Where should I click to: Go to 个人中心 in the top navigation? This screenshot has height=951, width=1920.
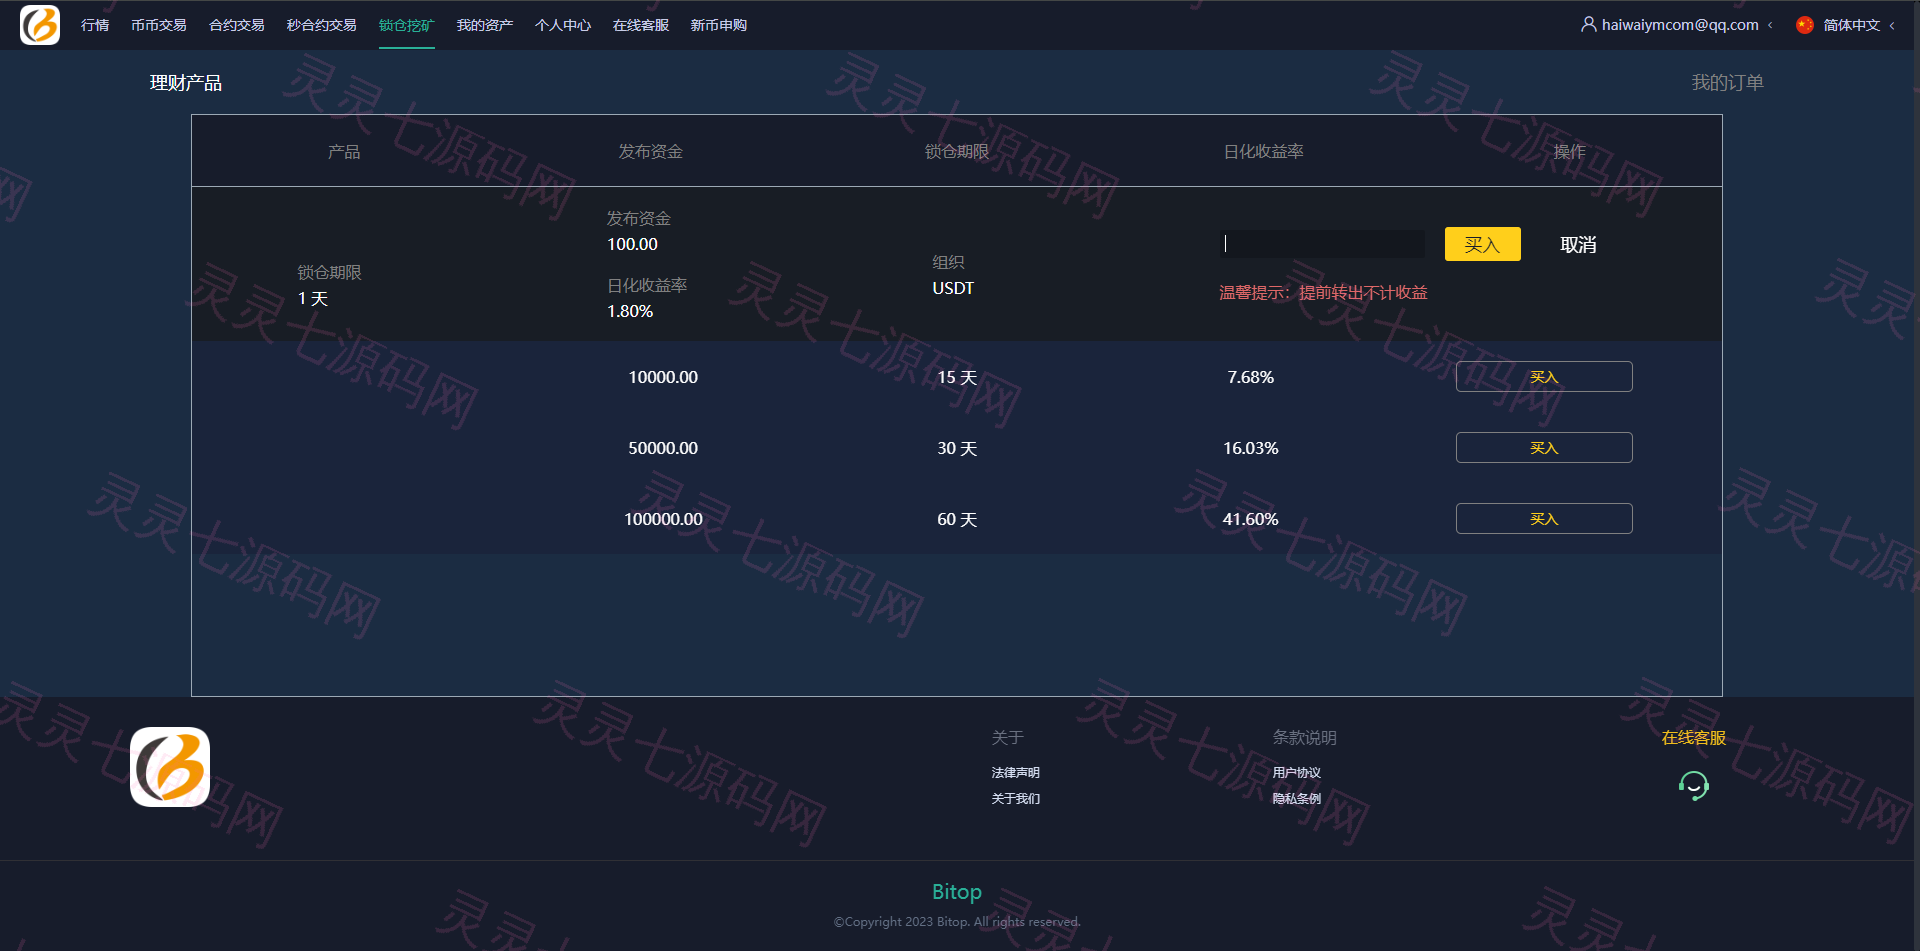coord(563,25)
